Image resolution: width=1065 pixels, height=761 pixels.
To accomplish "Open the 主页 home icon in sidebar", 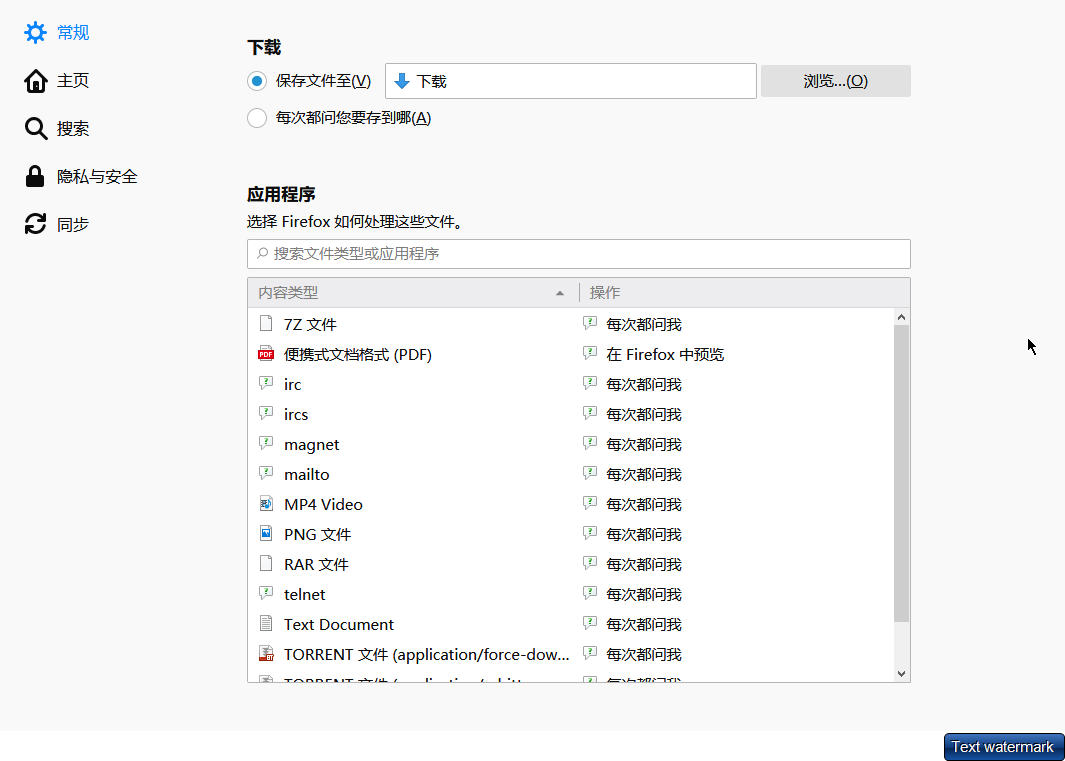I will coord(36,81).
